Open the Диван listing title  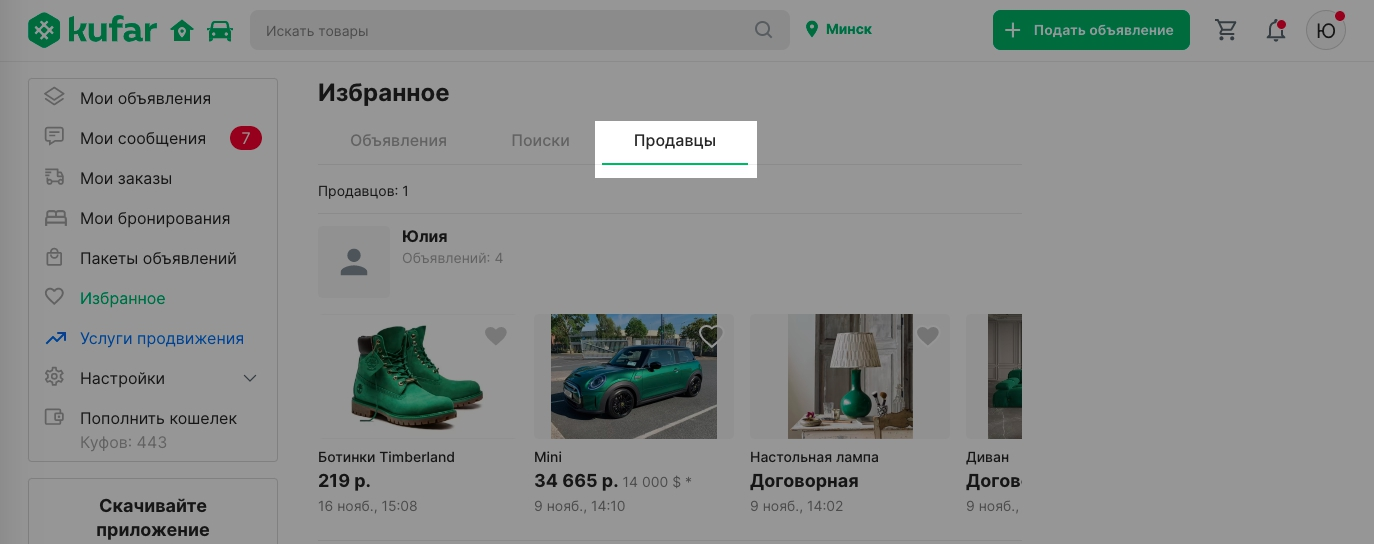tap(987, 457)
